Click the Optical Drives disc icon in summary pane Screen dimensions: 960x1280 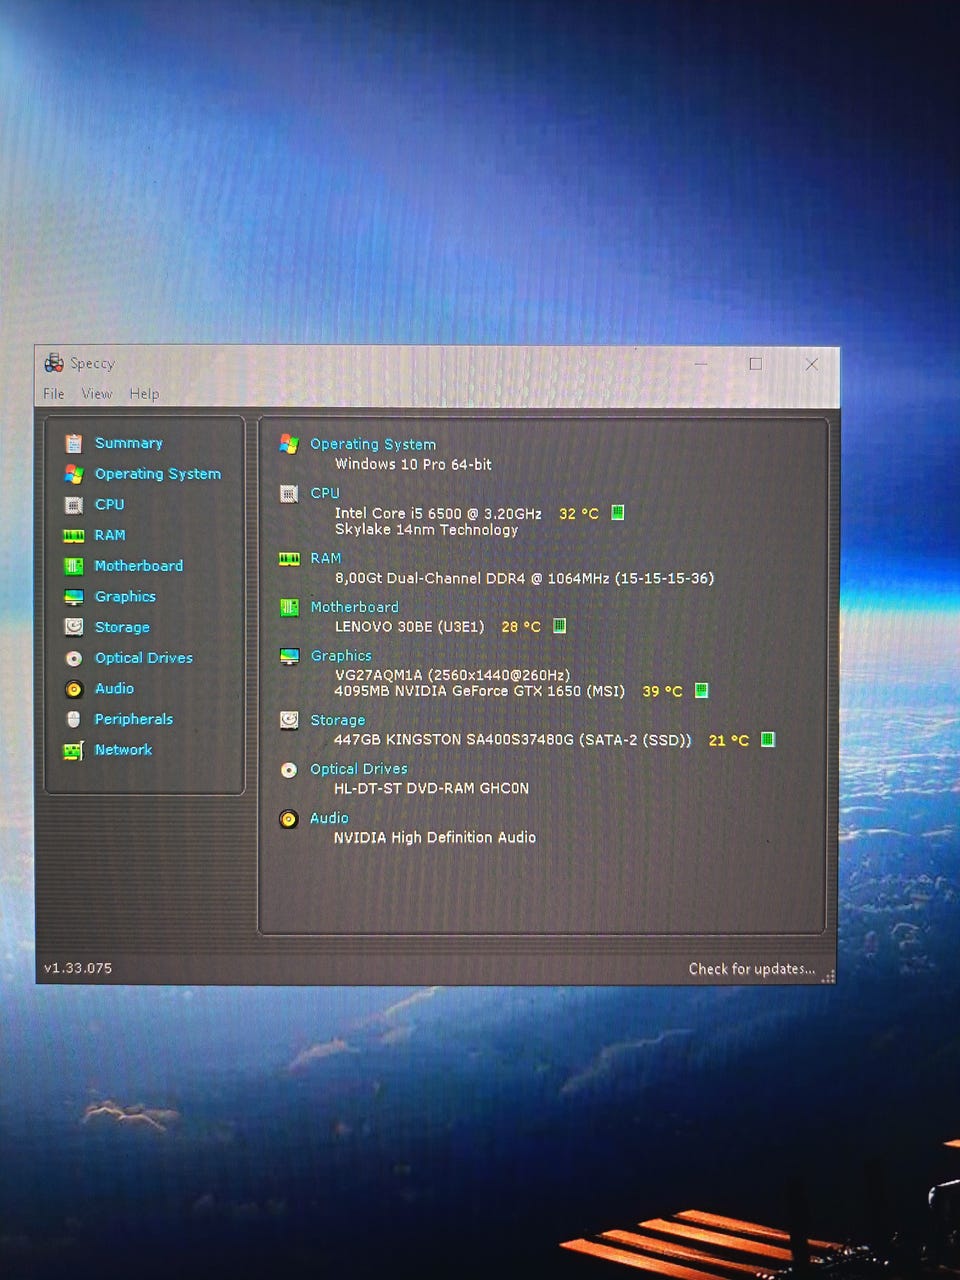coord(289,770)
